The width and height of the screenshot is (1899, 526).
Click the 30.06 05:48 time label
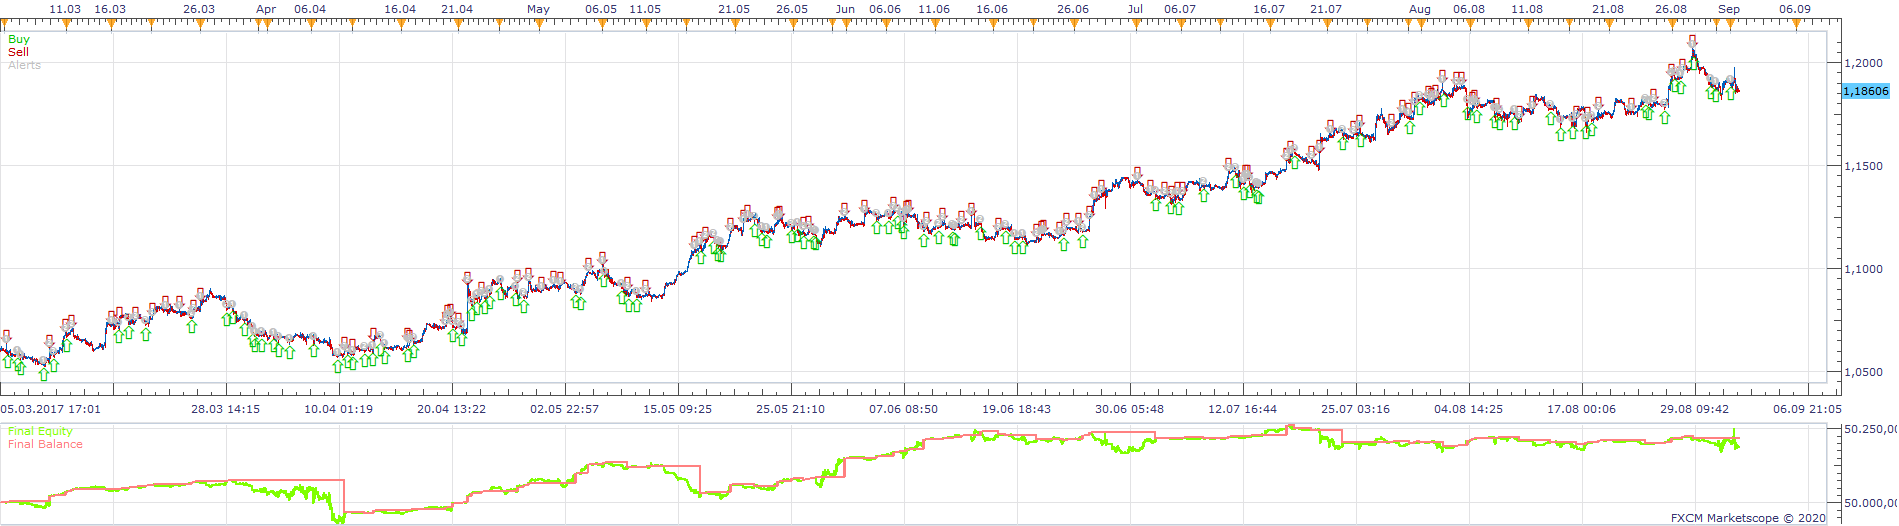(x=1130, y=409)
